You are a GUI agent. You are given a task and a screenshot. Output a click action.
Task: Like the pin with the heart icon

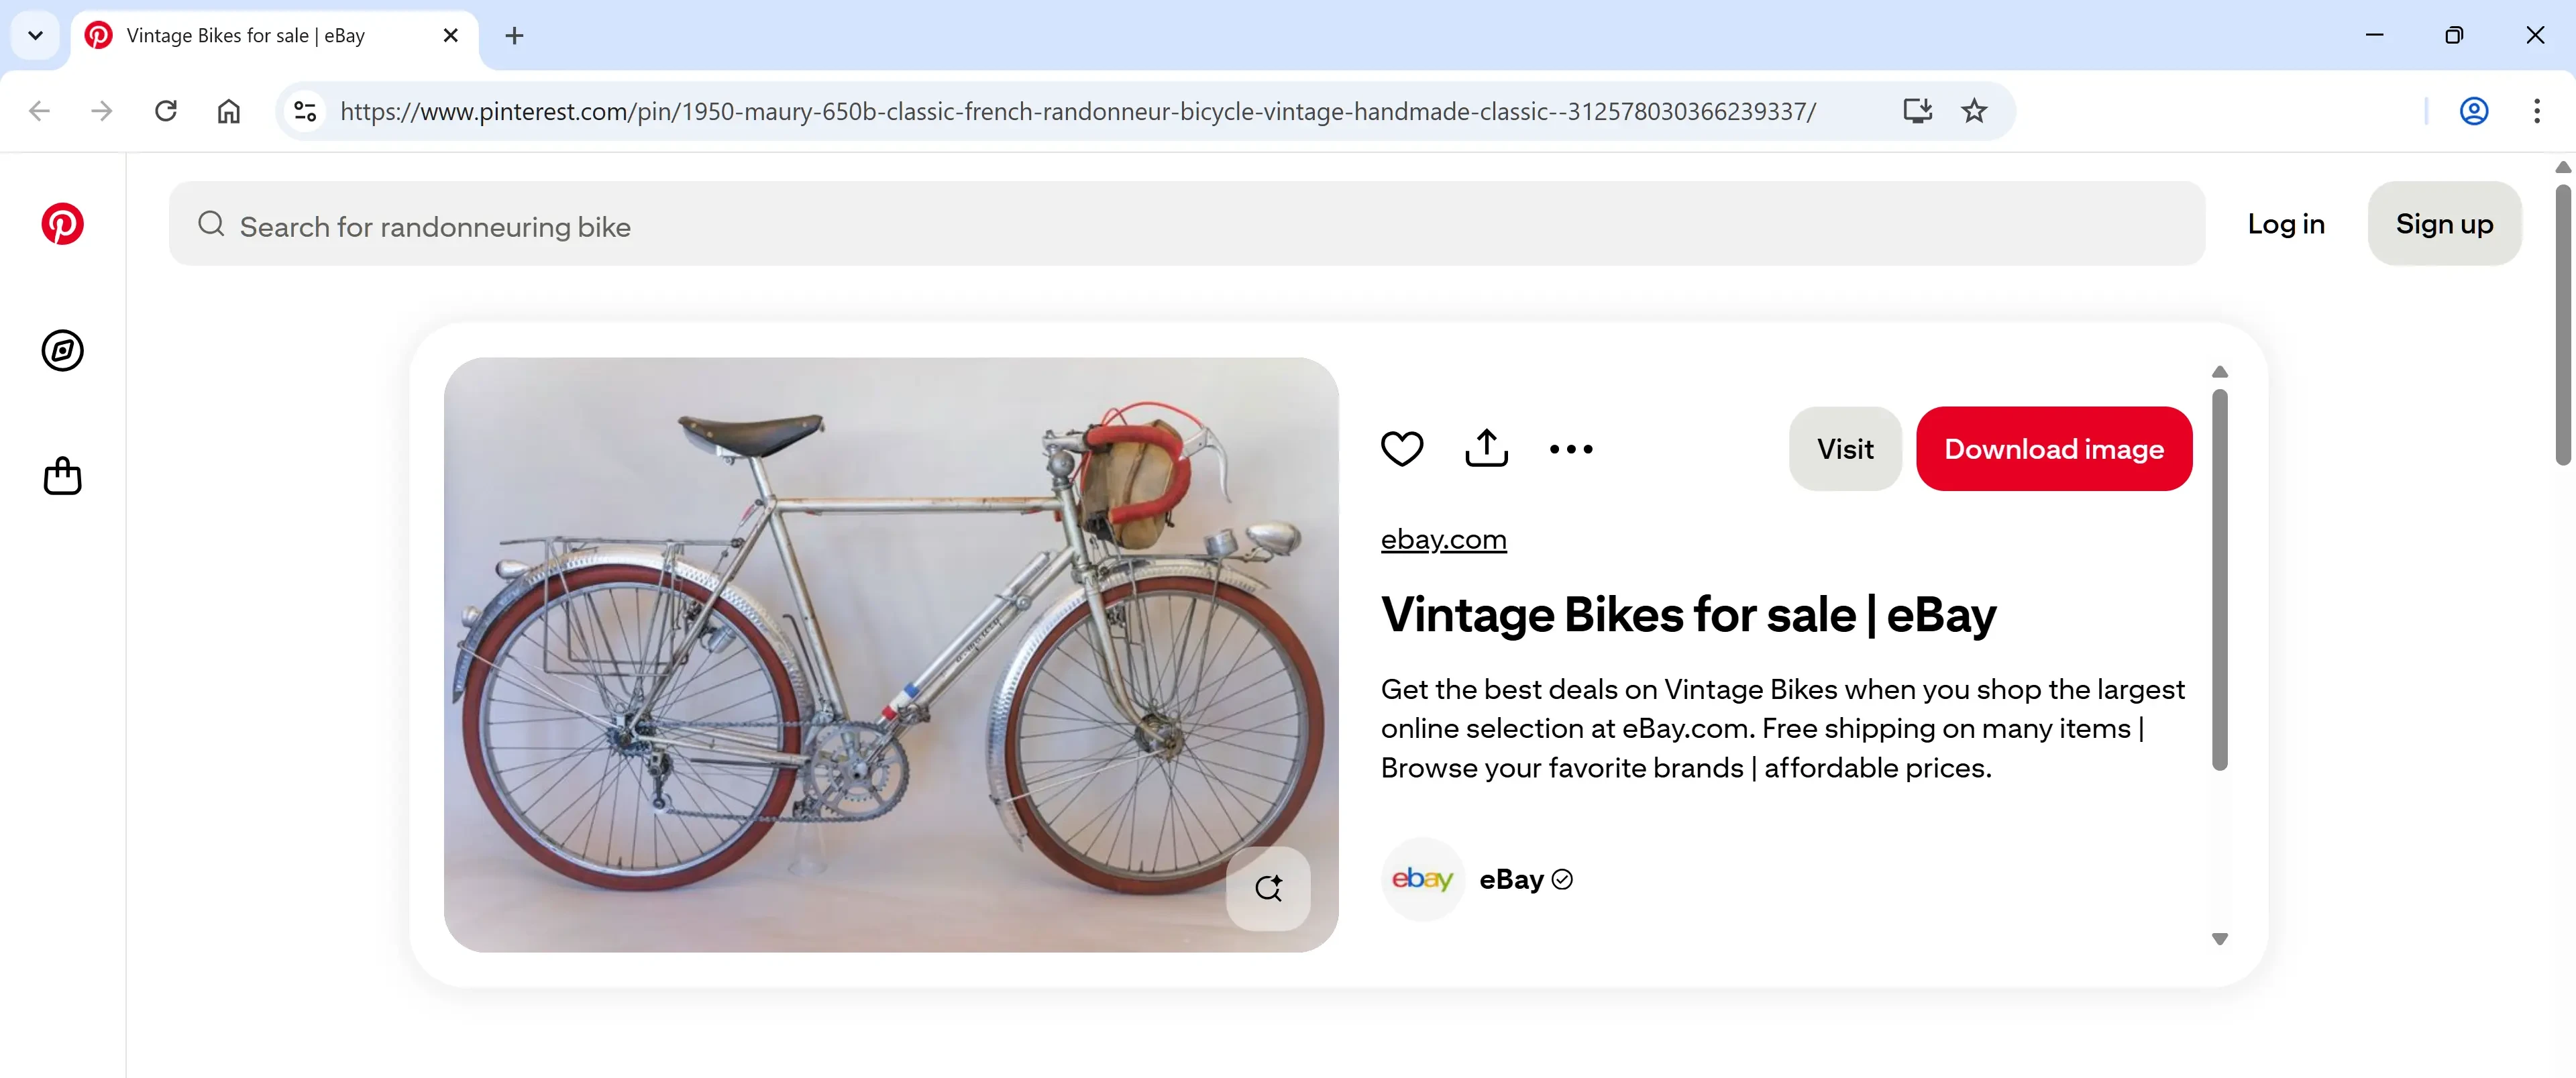(1401, 448)
